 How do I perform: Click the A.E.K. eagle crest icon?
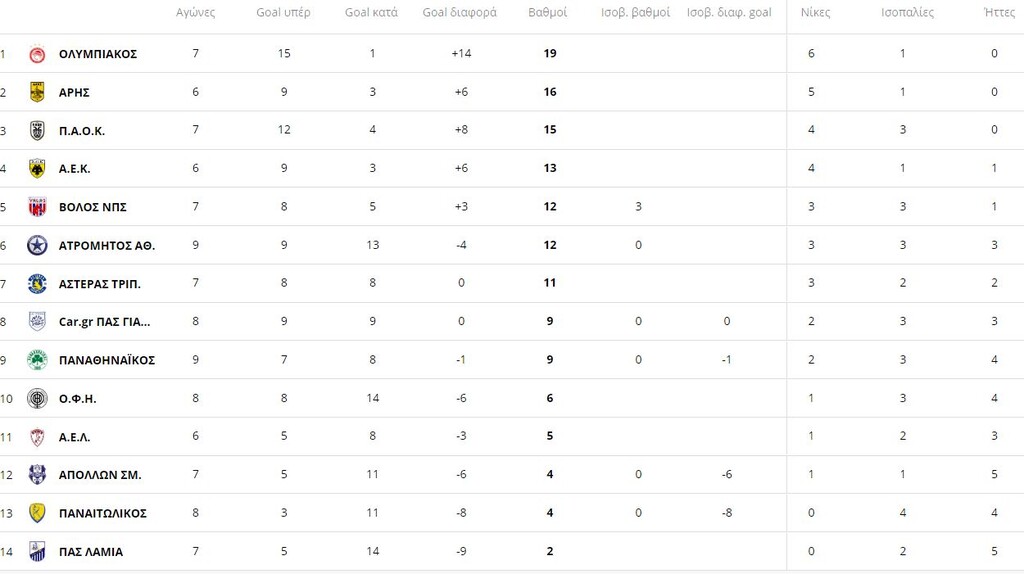[37, 168]
